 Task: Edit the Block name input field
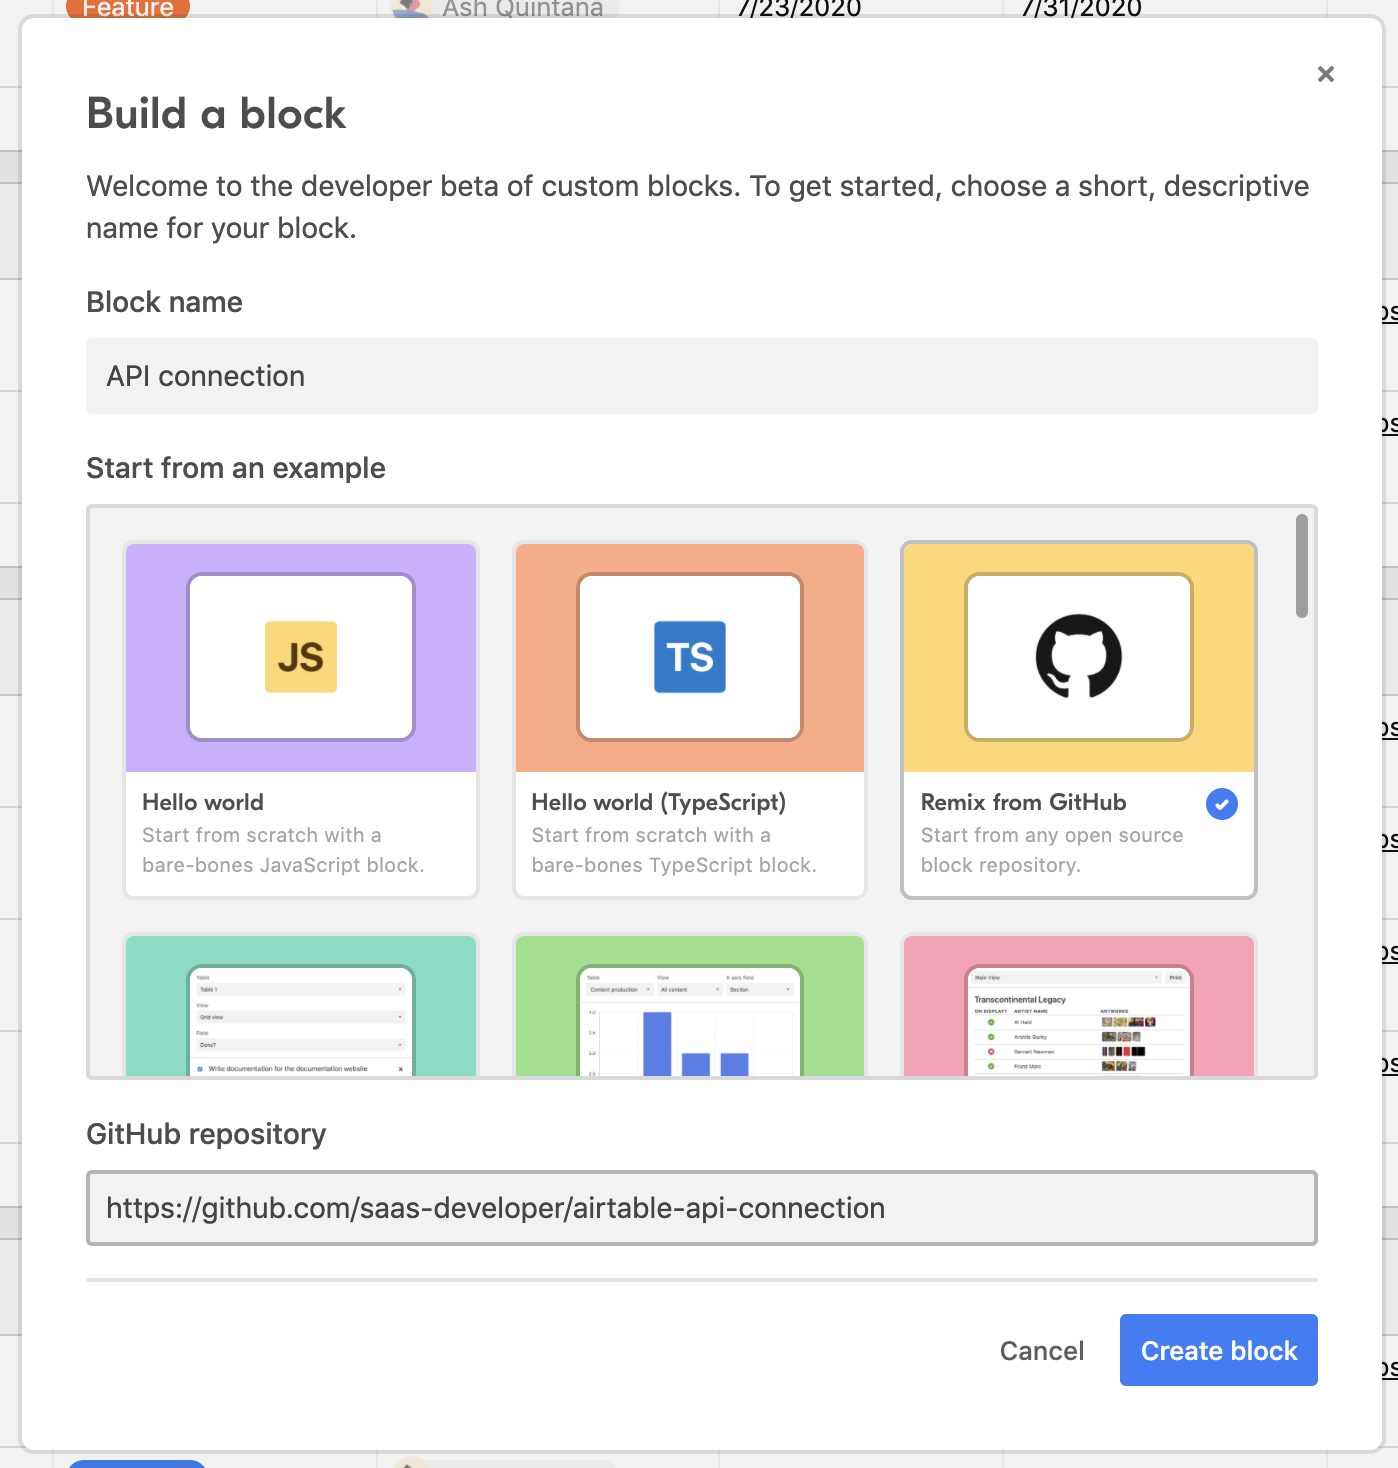pos(701,376)
